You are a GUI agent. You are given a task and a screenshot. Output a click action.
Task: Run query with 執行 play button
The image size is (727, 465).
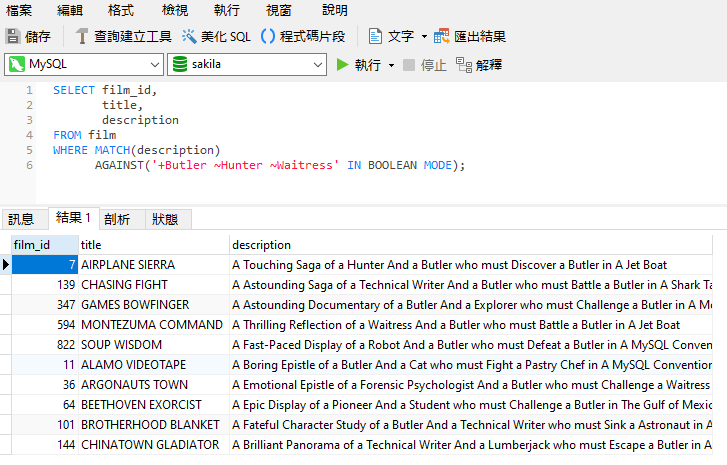343,65
